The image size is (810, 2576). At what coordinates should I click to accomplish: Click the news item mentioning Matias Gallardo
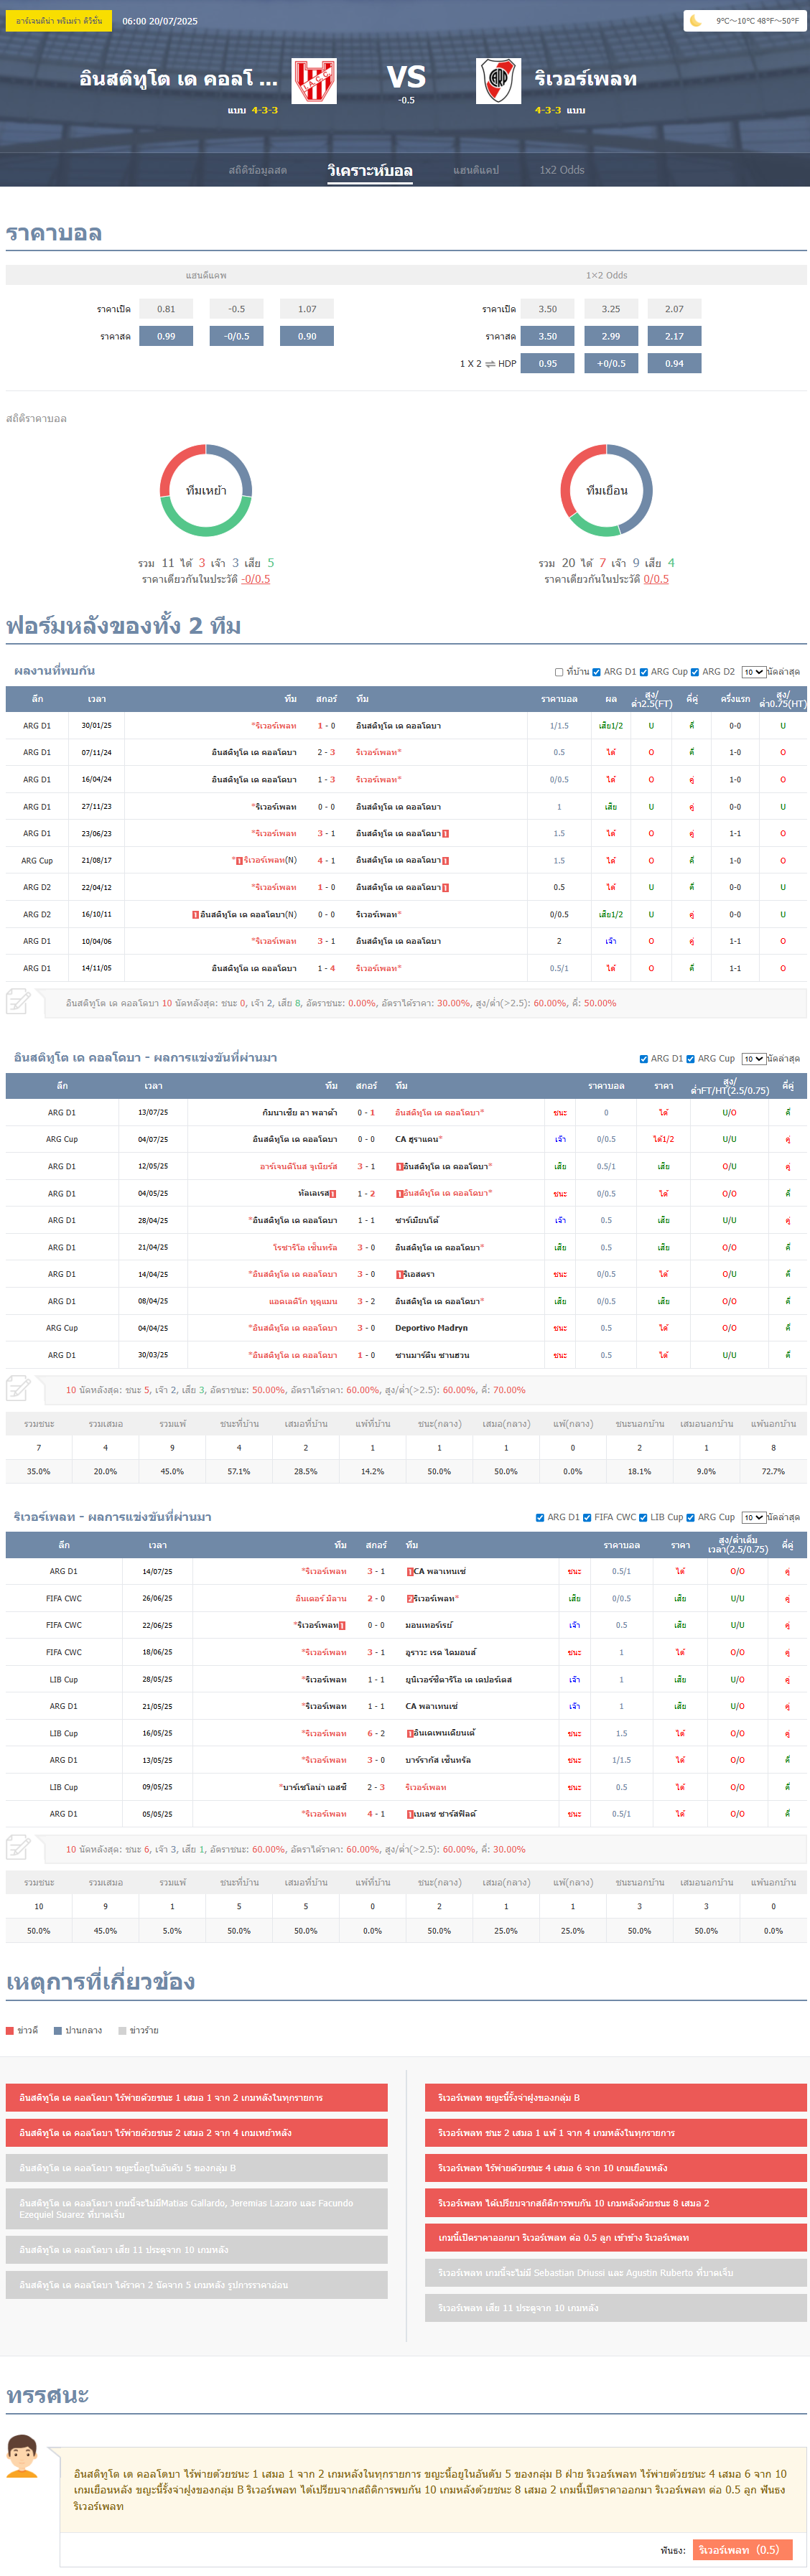[197, 2208]
